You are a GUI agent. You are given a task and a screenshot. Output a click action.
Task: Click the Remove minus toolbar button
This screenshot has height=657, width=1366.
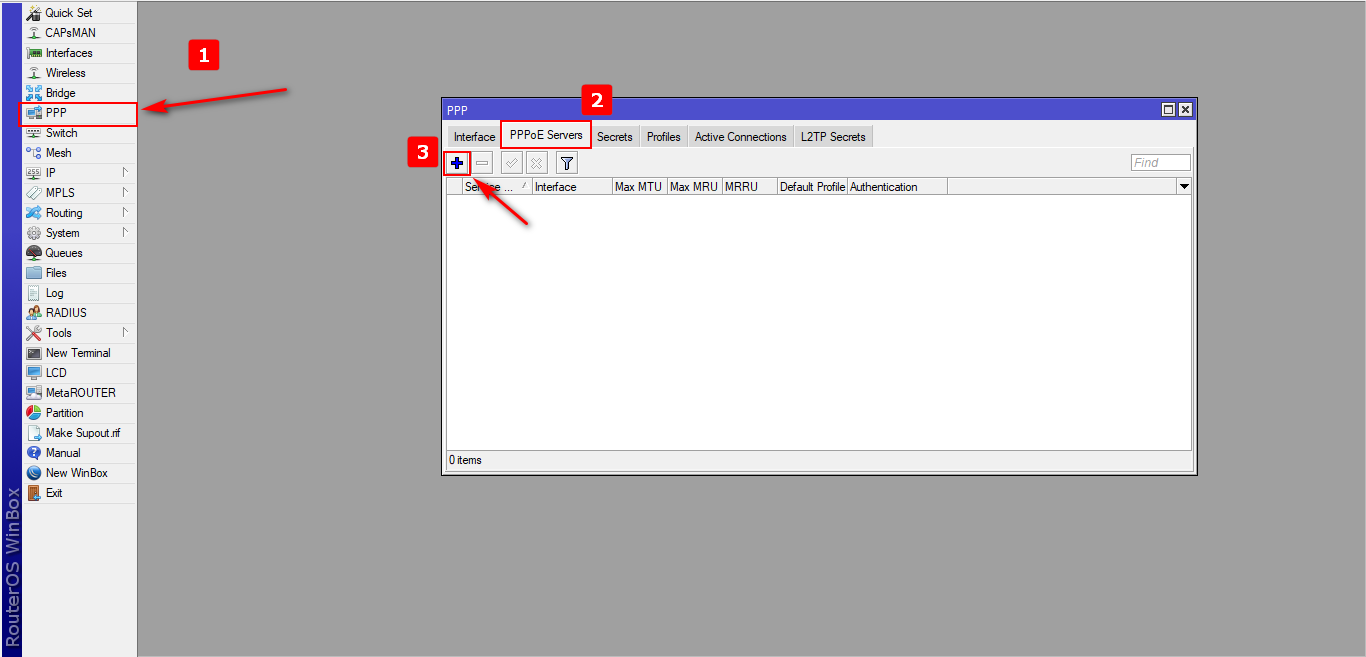[x=482, y=163]
